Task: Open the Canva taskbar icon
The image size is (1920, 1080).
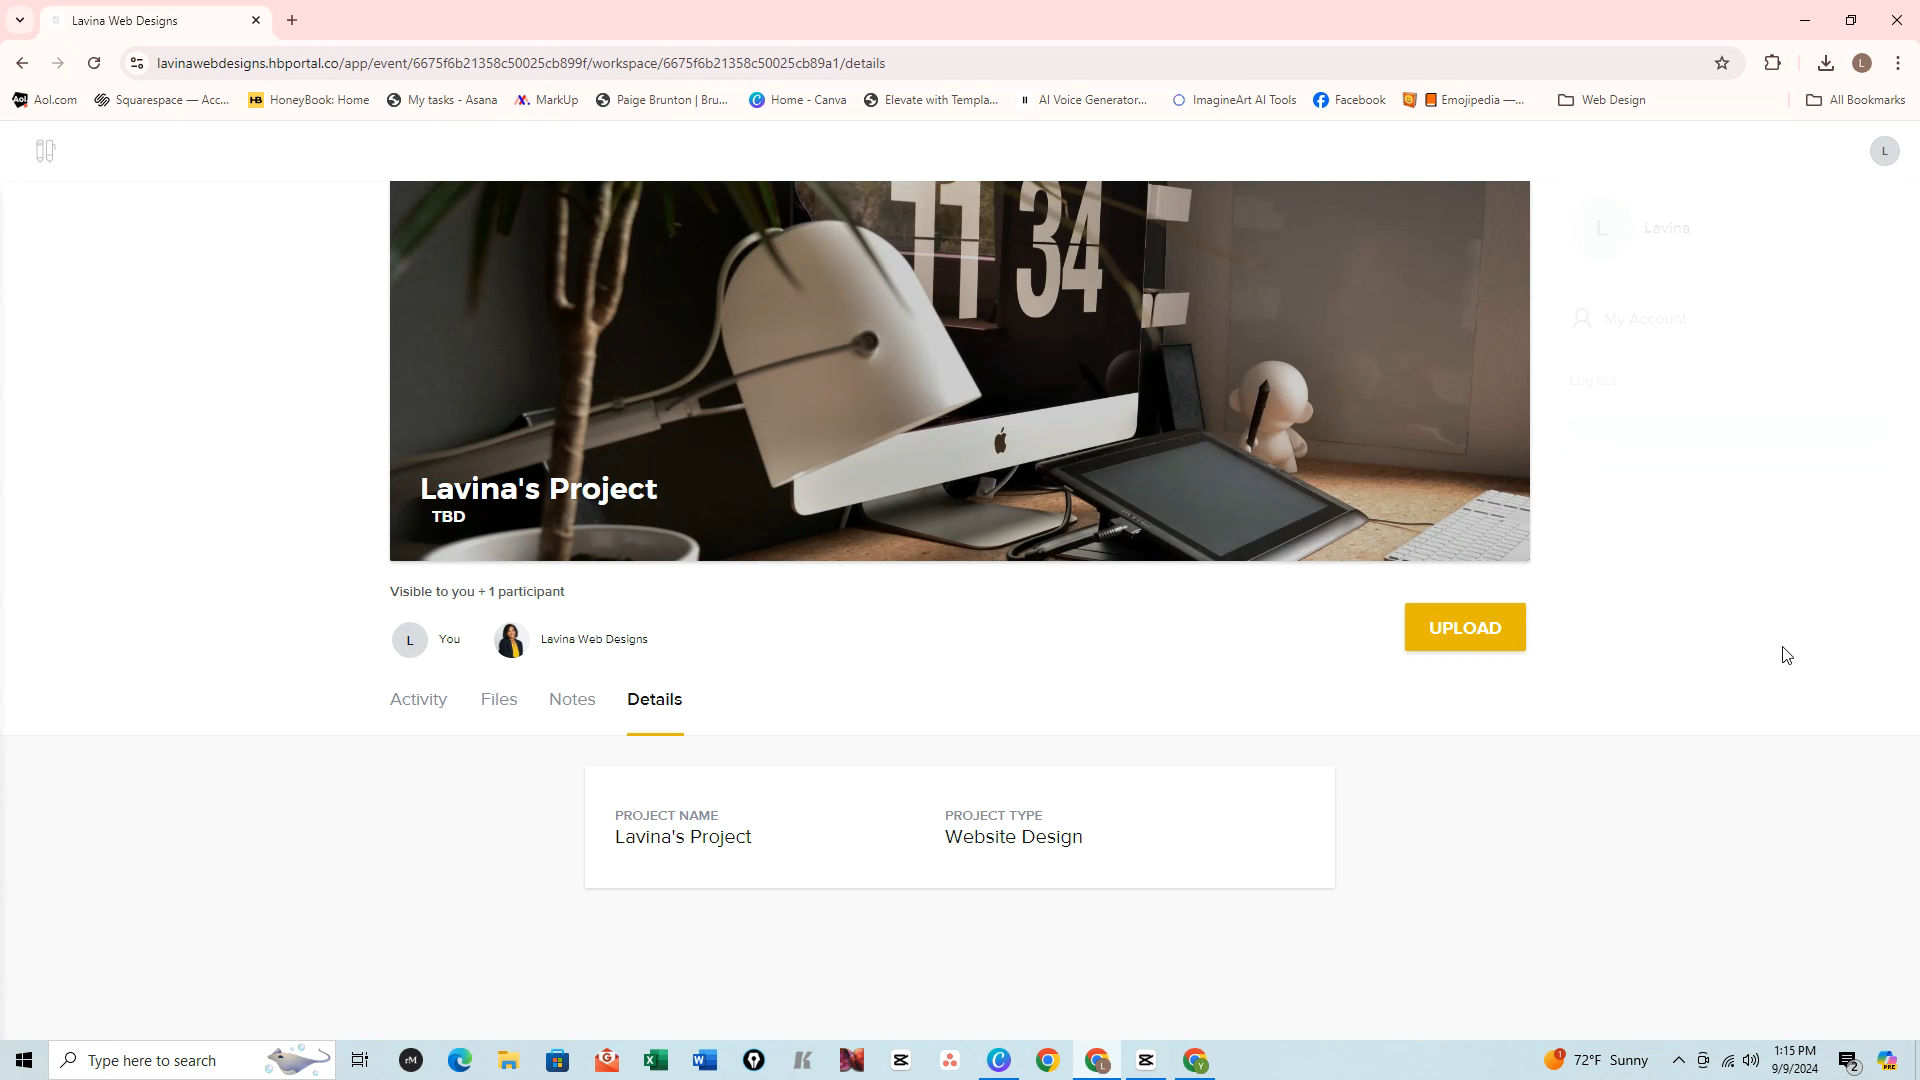Action: [x=999, y=1060]
